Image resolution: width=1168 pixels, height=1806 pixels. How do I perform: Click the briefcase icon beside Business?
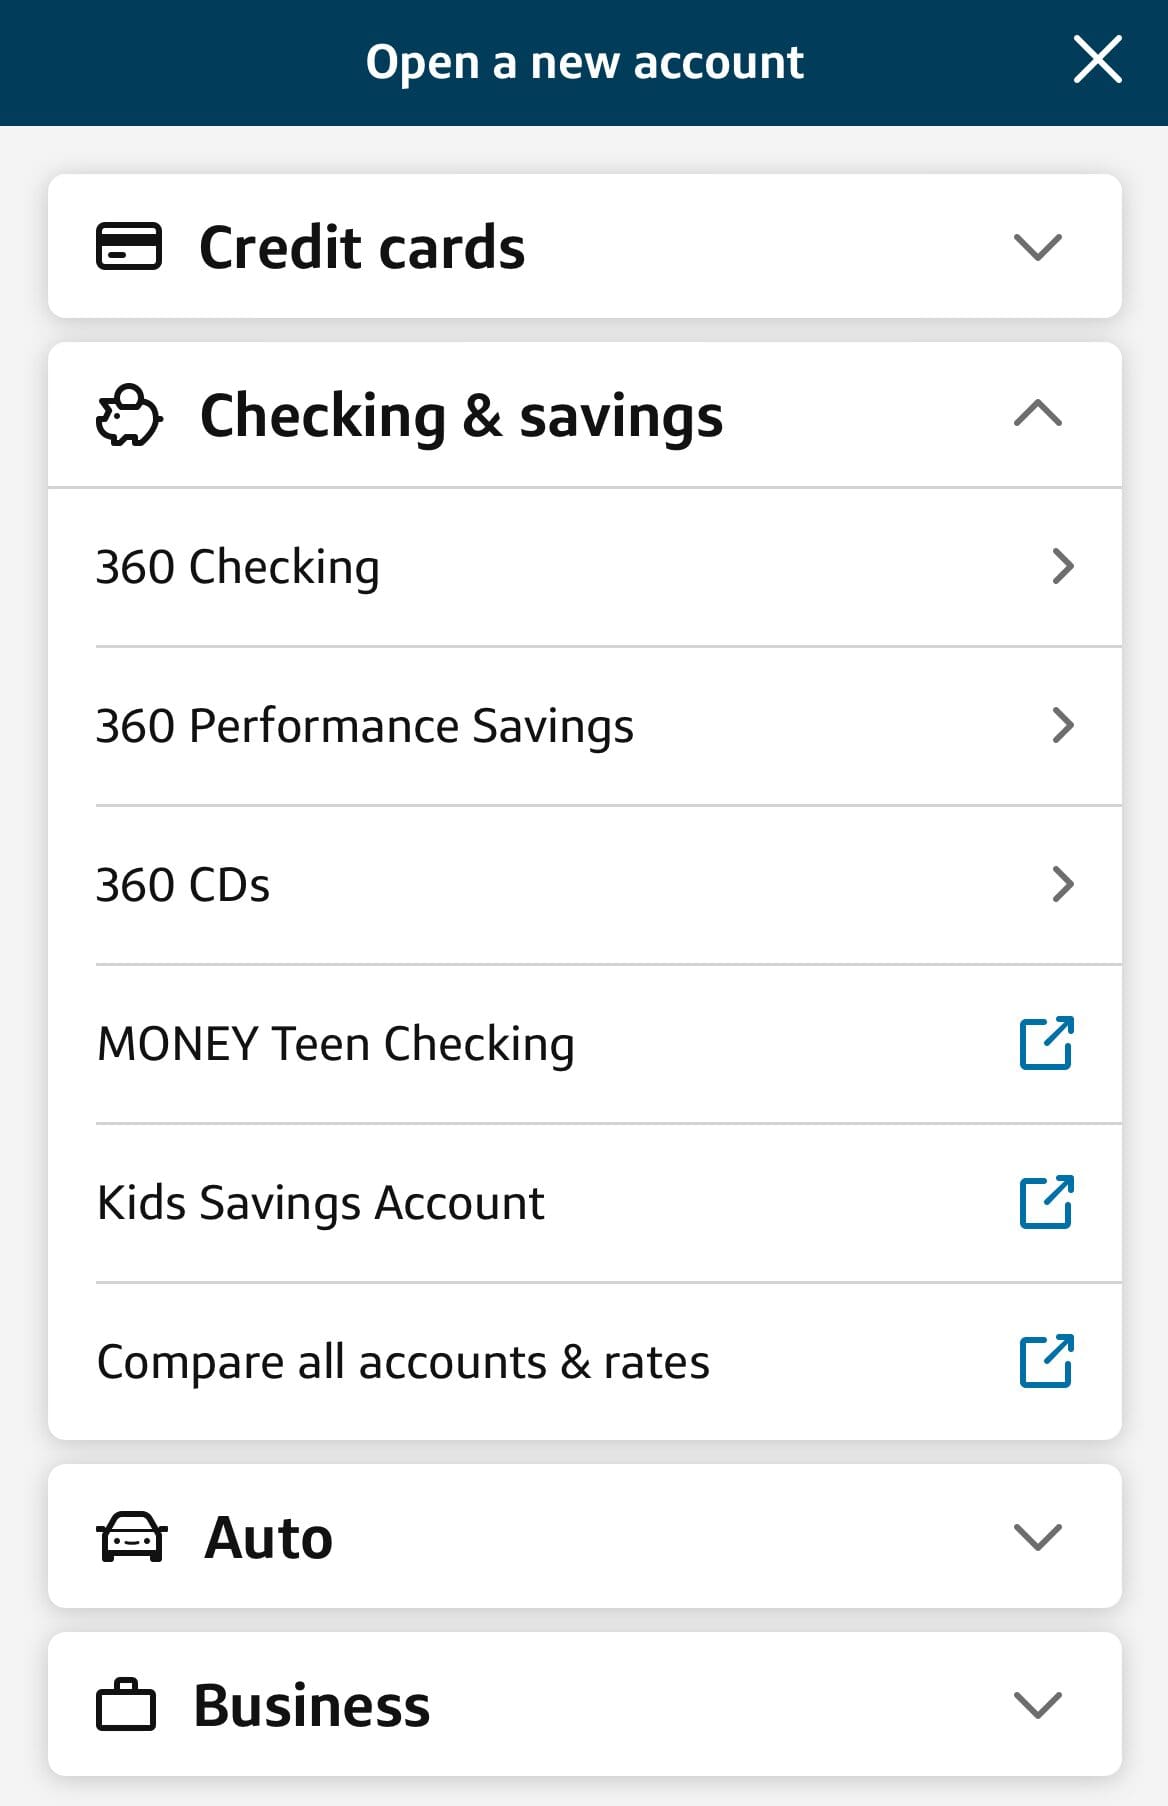point(127,1706)
